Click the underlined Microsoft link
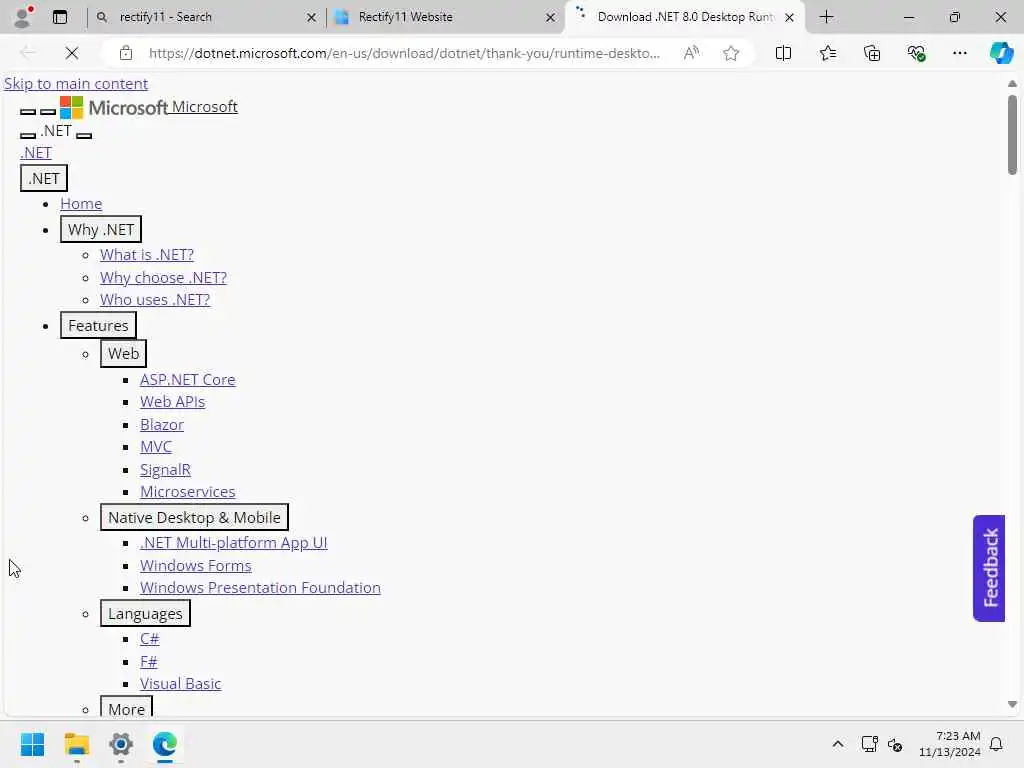 pyautogui.click(x=204, y=106)
